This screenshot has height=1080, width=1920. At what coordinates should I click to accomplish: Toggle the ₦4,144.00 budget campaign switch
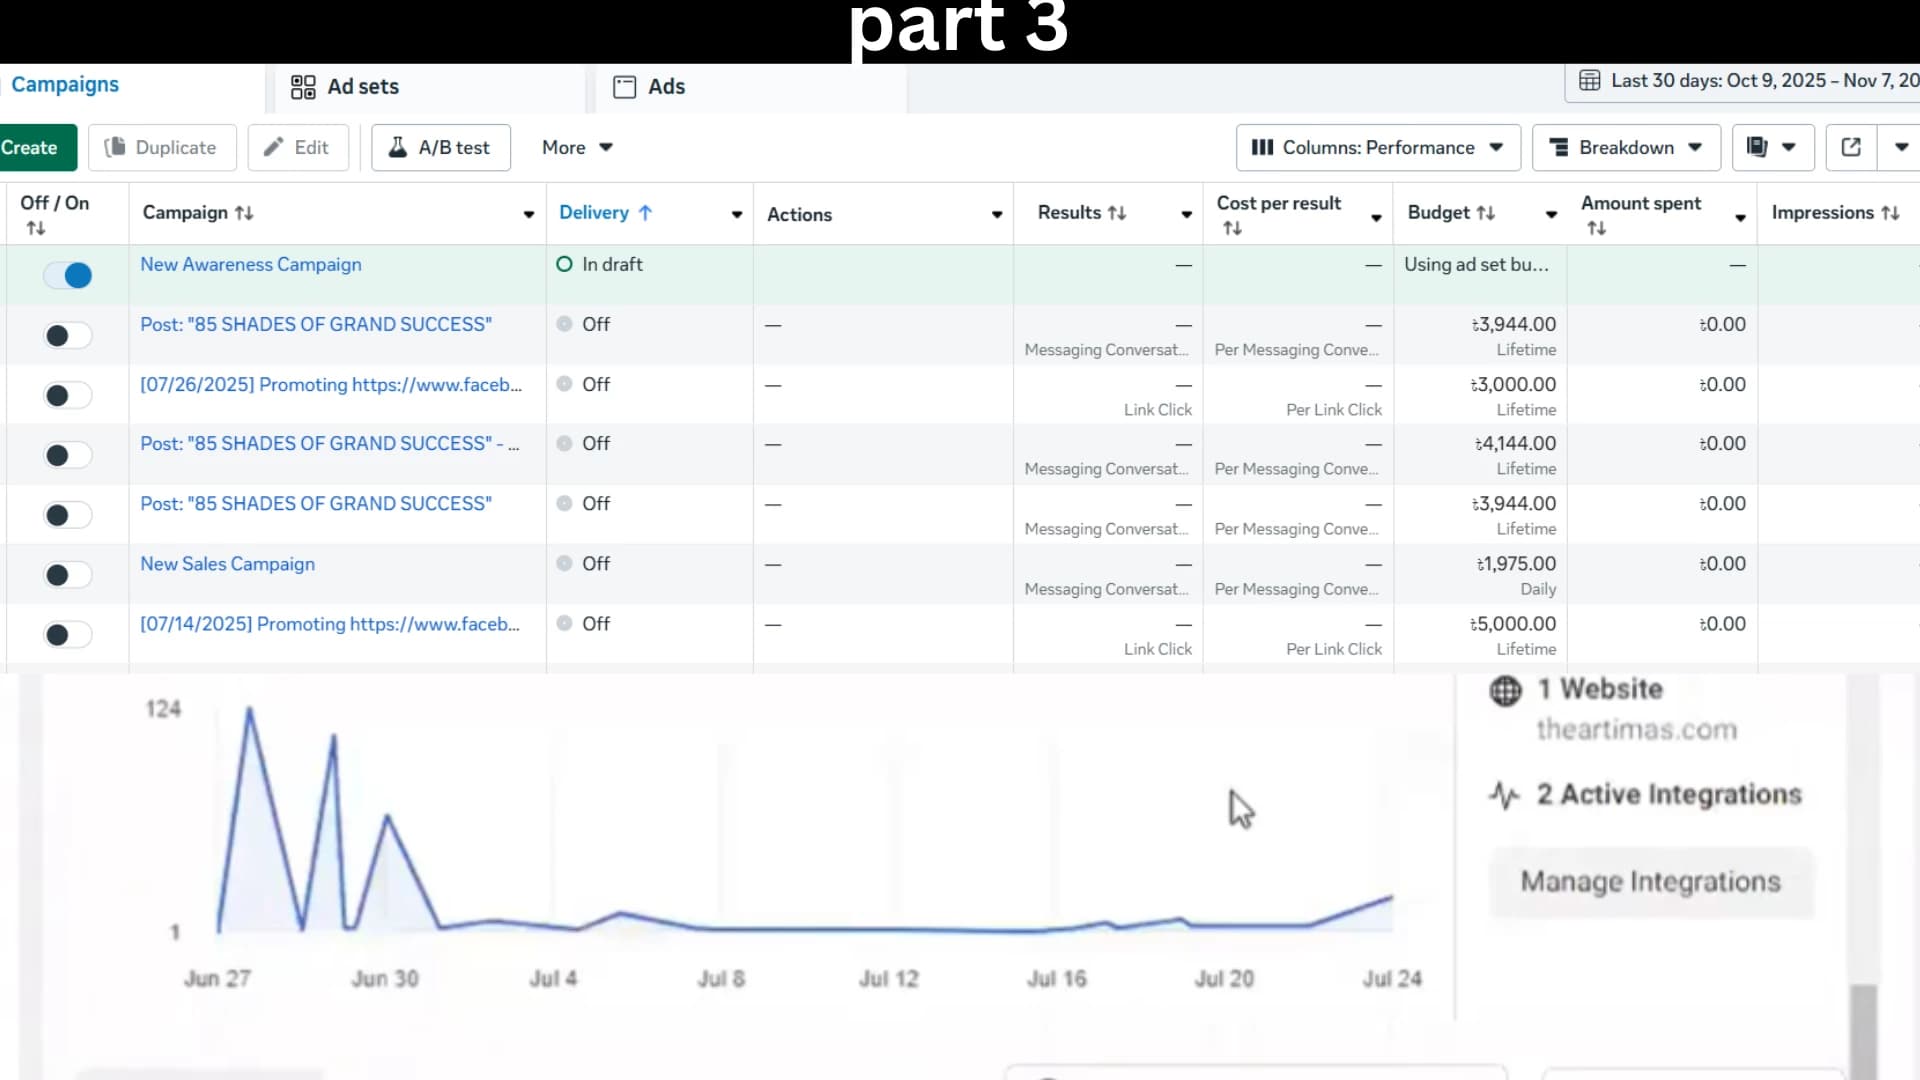[68, 455]
